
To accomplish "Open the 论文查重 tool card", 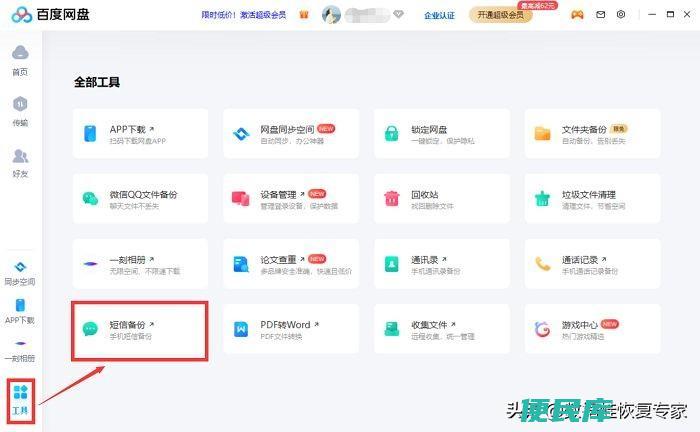I will click(x=291, y=264).
